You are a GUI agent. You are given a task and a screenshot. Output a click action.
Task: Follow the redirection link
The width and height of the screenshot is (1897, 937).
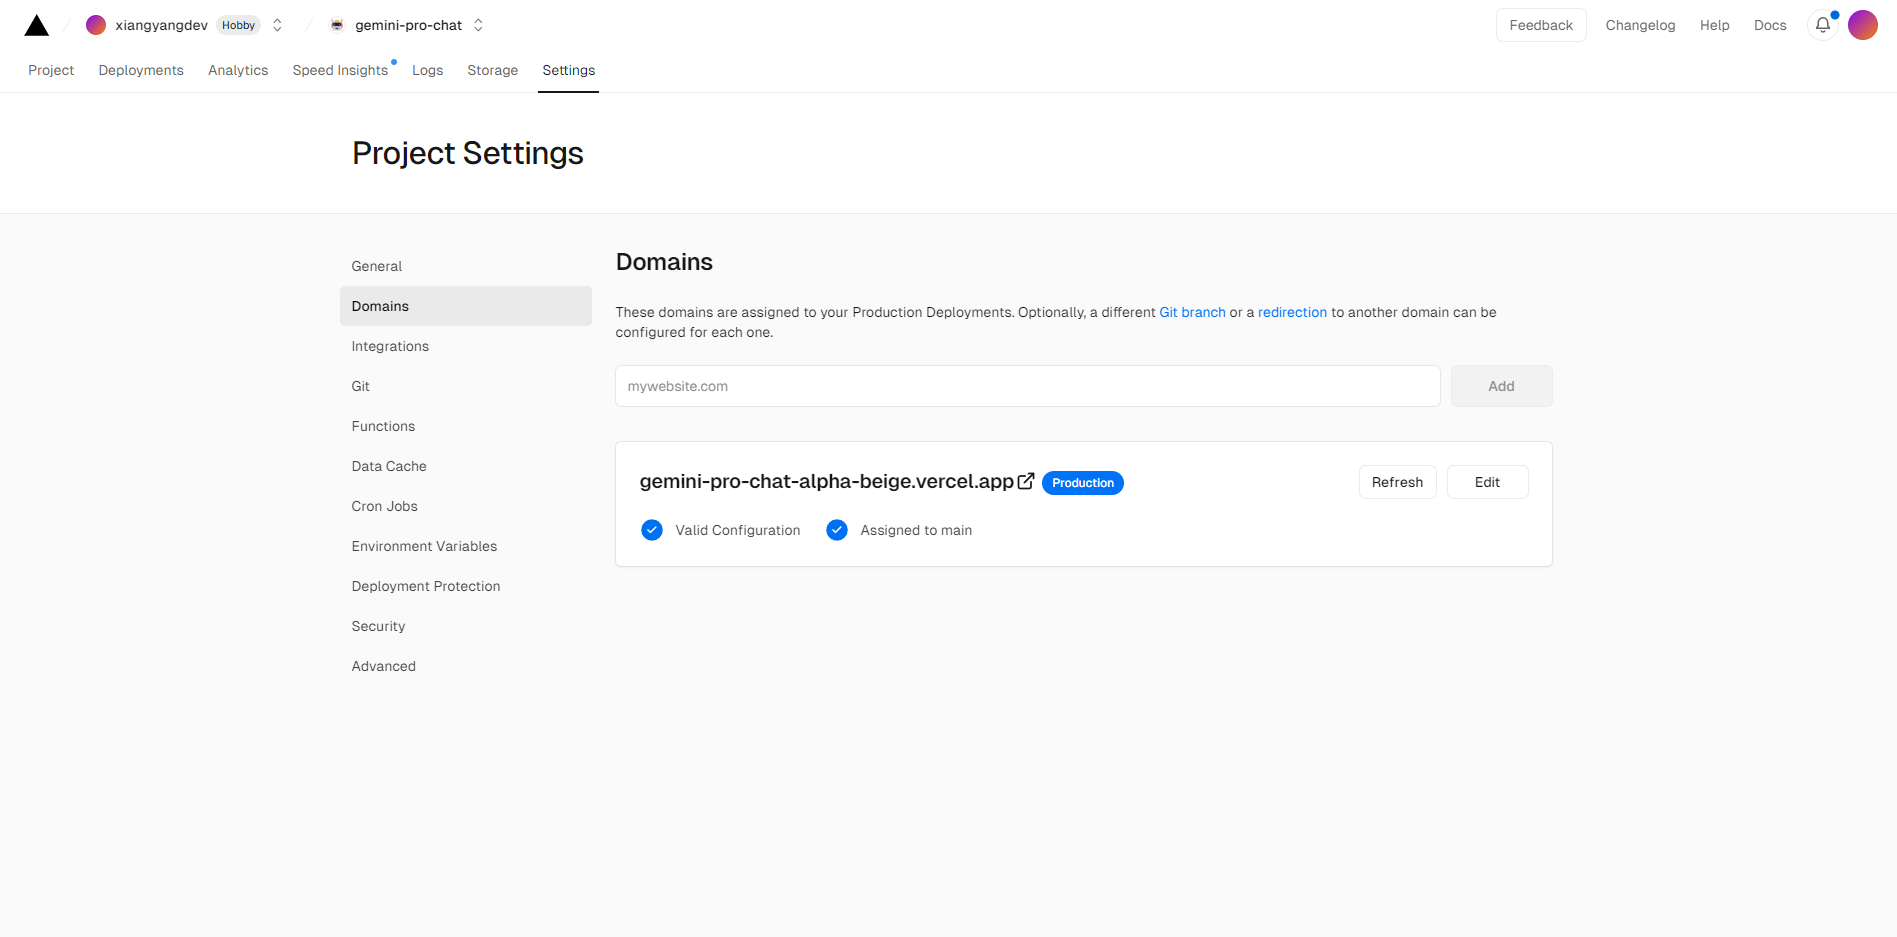[1292, 312]
